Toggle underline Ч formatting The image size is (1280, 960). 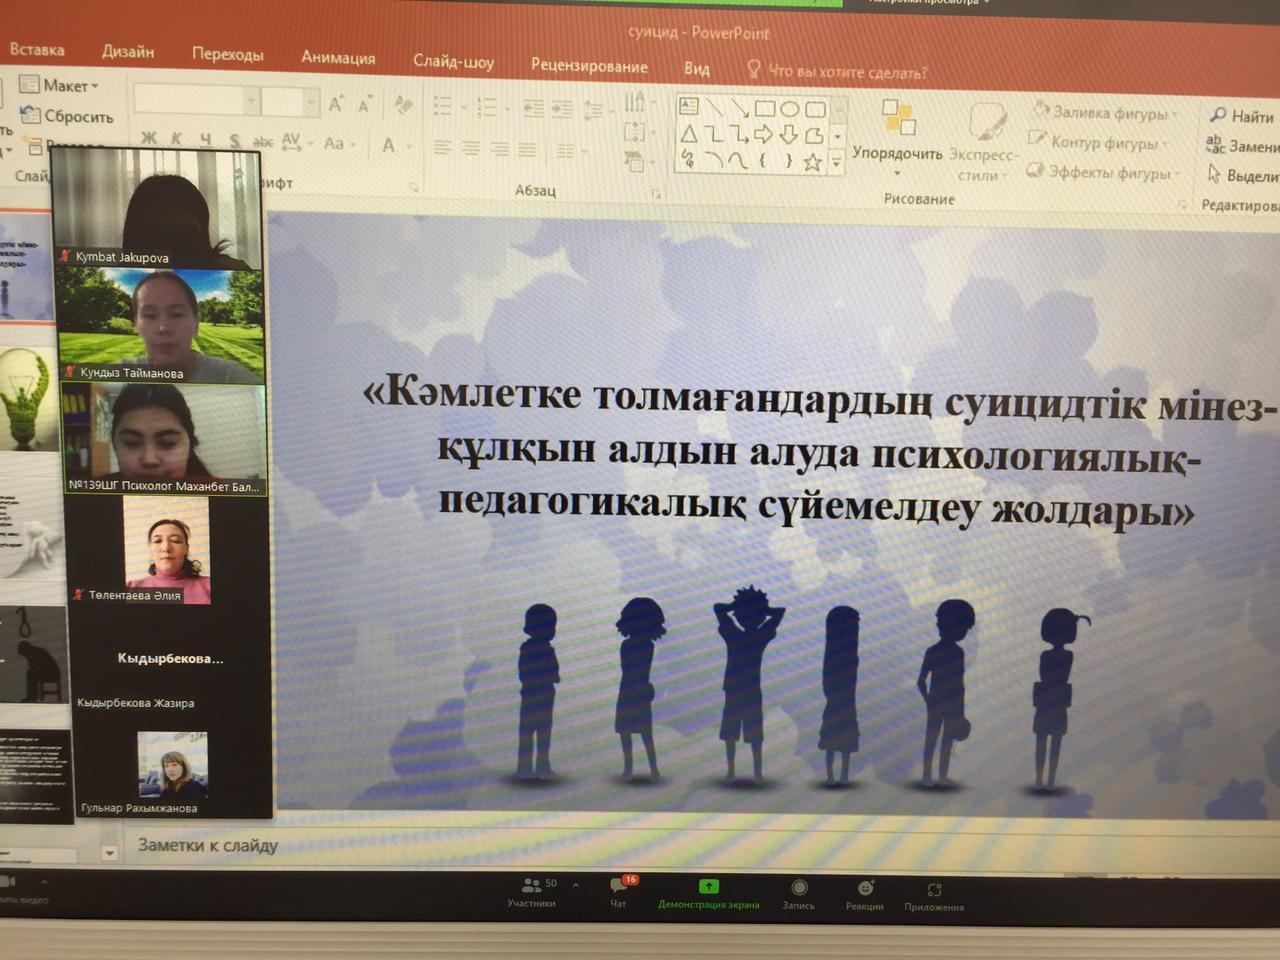click(x=205, y=140)
